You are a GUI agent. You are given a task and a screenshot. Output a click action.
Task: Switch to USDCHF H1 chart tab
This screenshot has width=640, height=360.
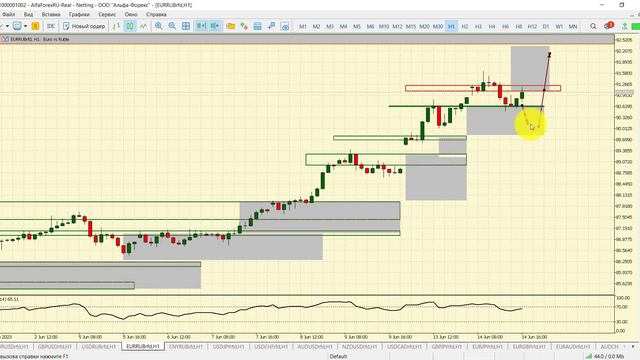tap(271, 347)
